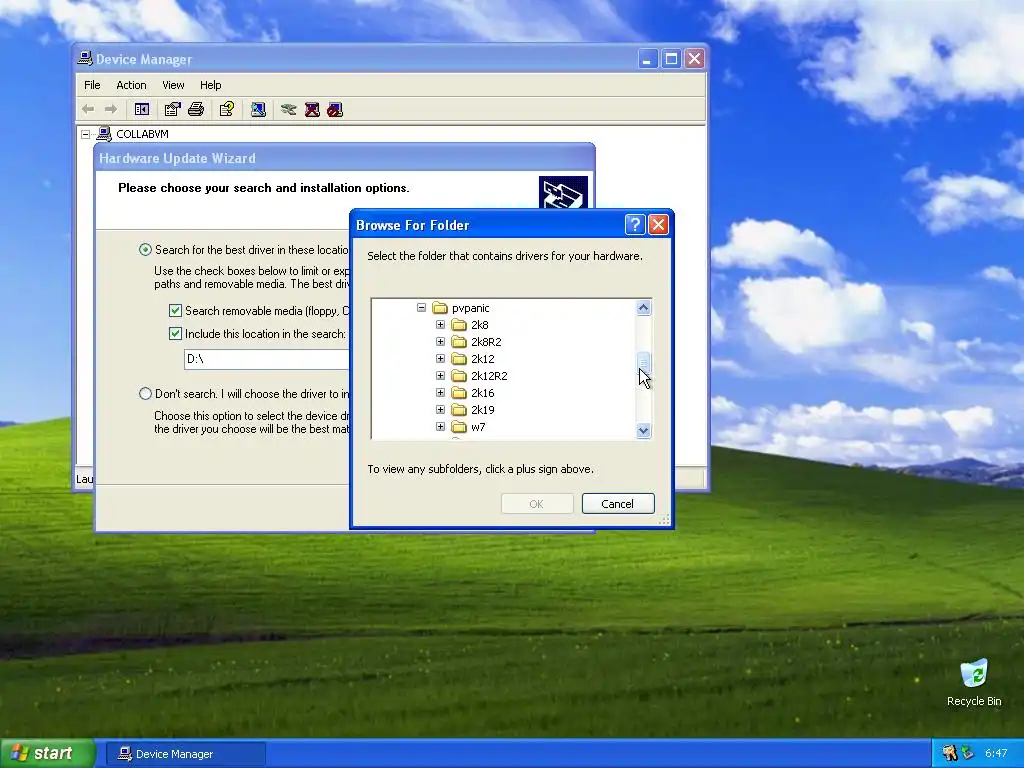Open the View menu
Image resolution: width=1024 pixels, height=768 pixels.
point(173,85)
